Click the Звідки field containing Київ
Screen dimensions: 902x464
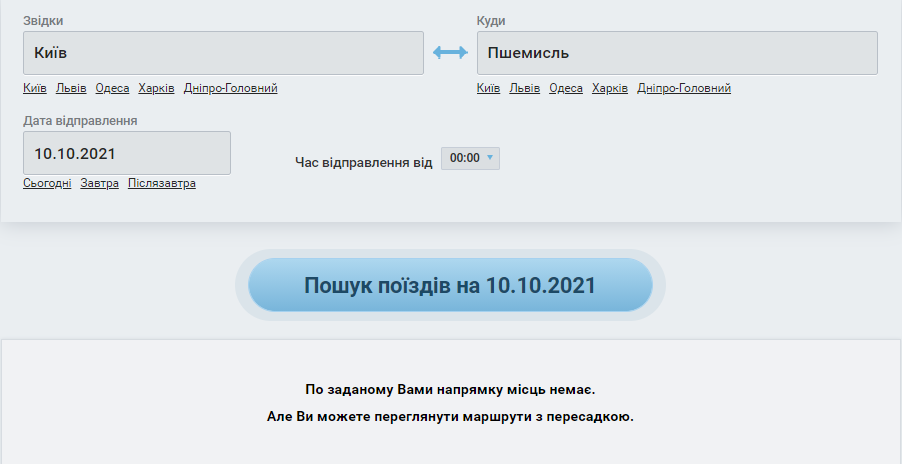(x=223, y=53)
